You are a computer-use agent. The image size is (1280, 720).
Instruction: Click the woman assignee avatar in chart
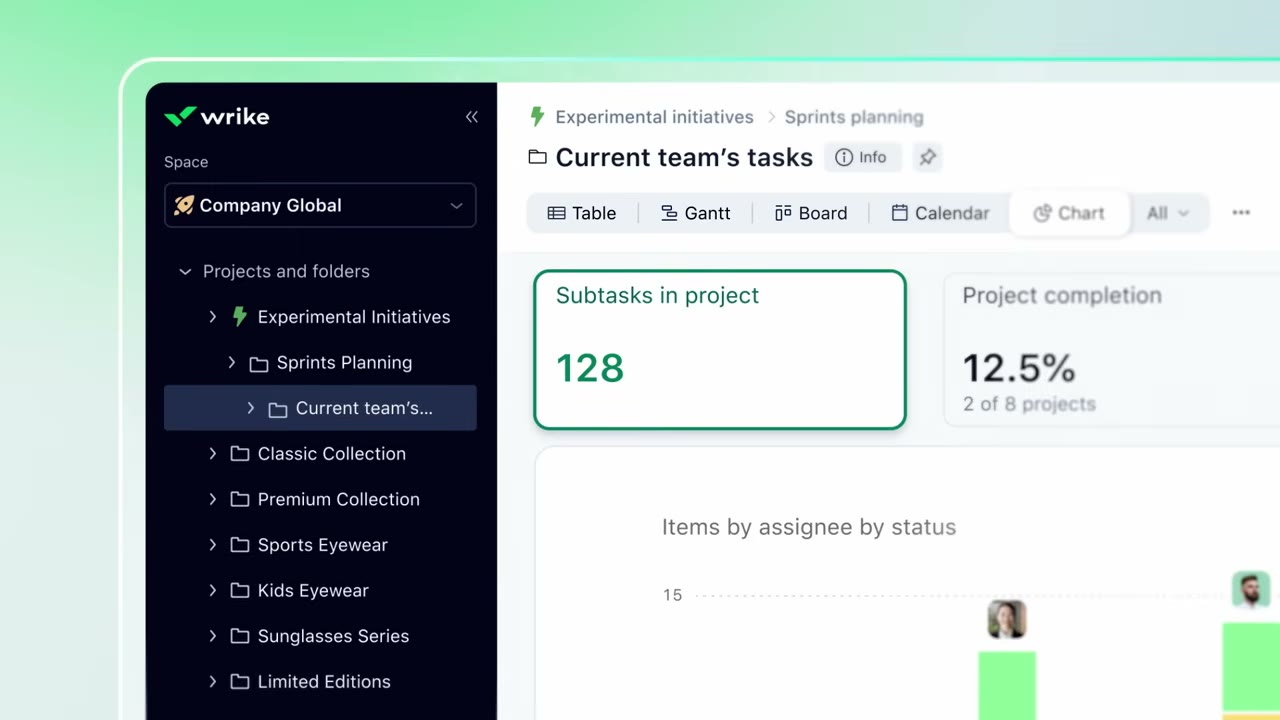[x=1007, y=619]
